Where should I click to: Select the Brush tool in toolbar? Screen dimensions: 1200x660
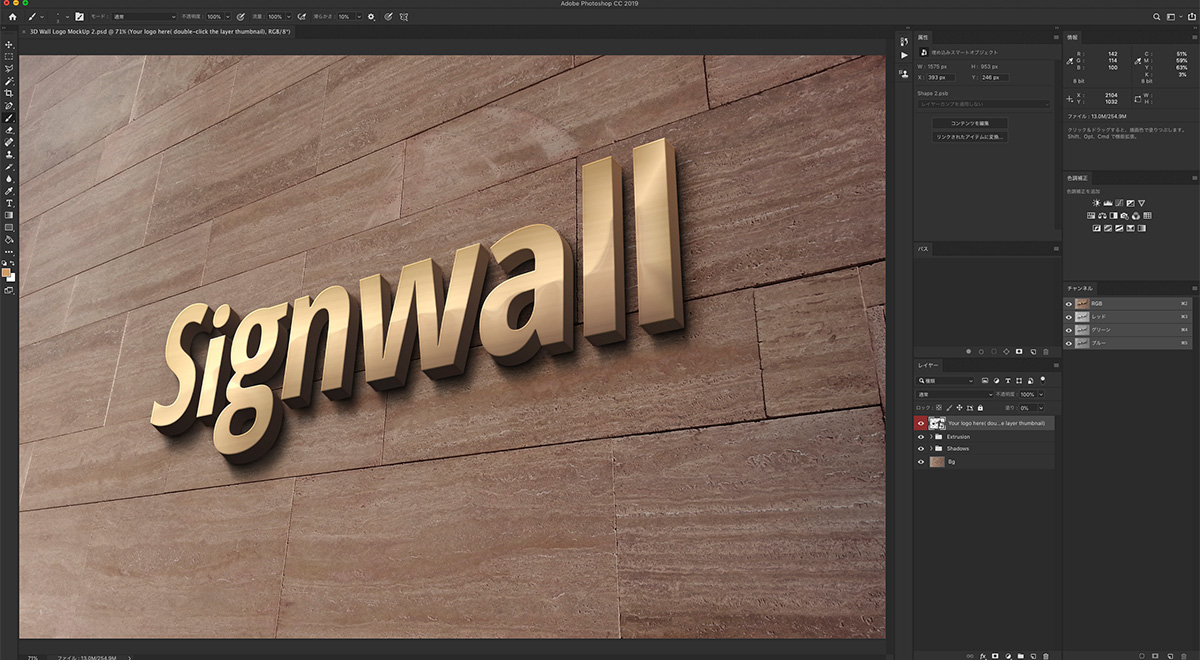[9, 118]
